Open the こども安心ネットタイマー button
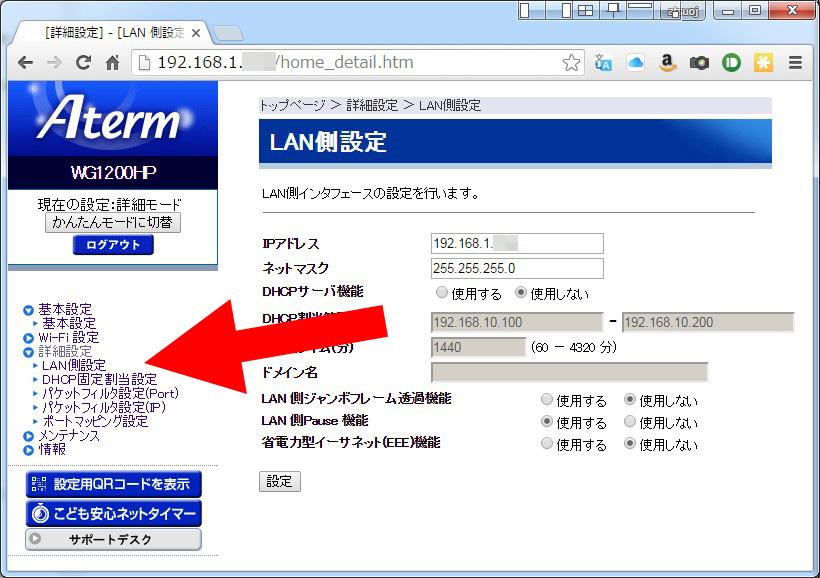This screenshot has width=820, height=578. (113, 514)
